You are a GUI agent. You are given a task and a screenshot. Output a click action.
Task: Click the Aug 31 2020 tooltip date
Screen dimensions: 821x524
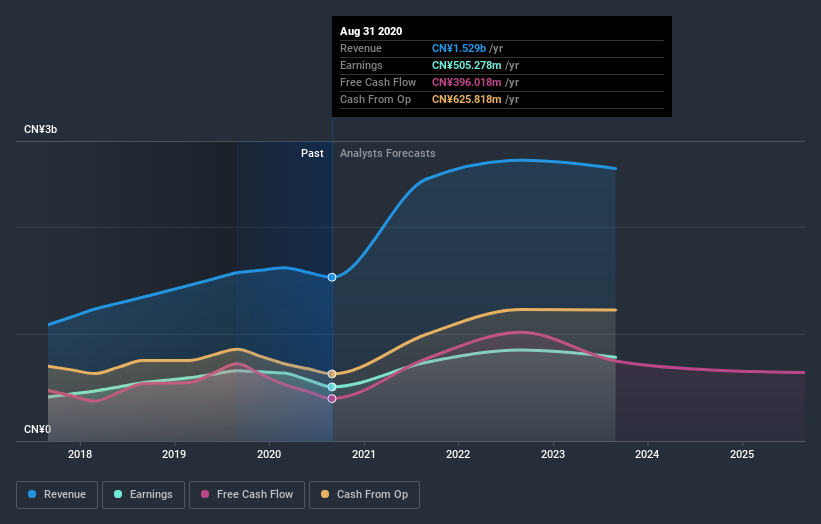click(x=371, y=31)
